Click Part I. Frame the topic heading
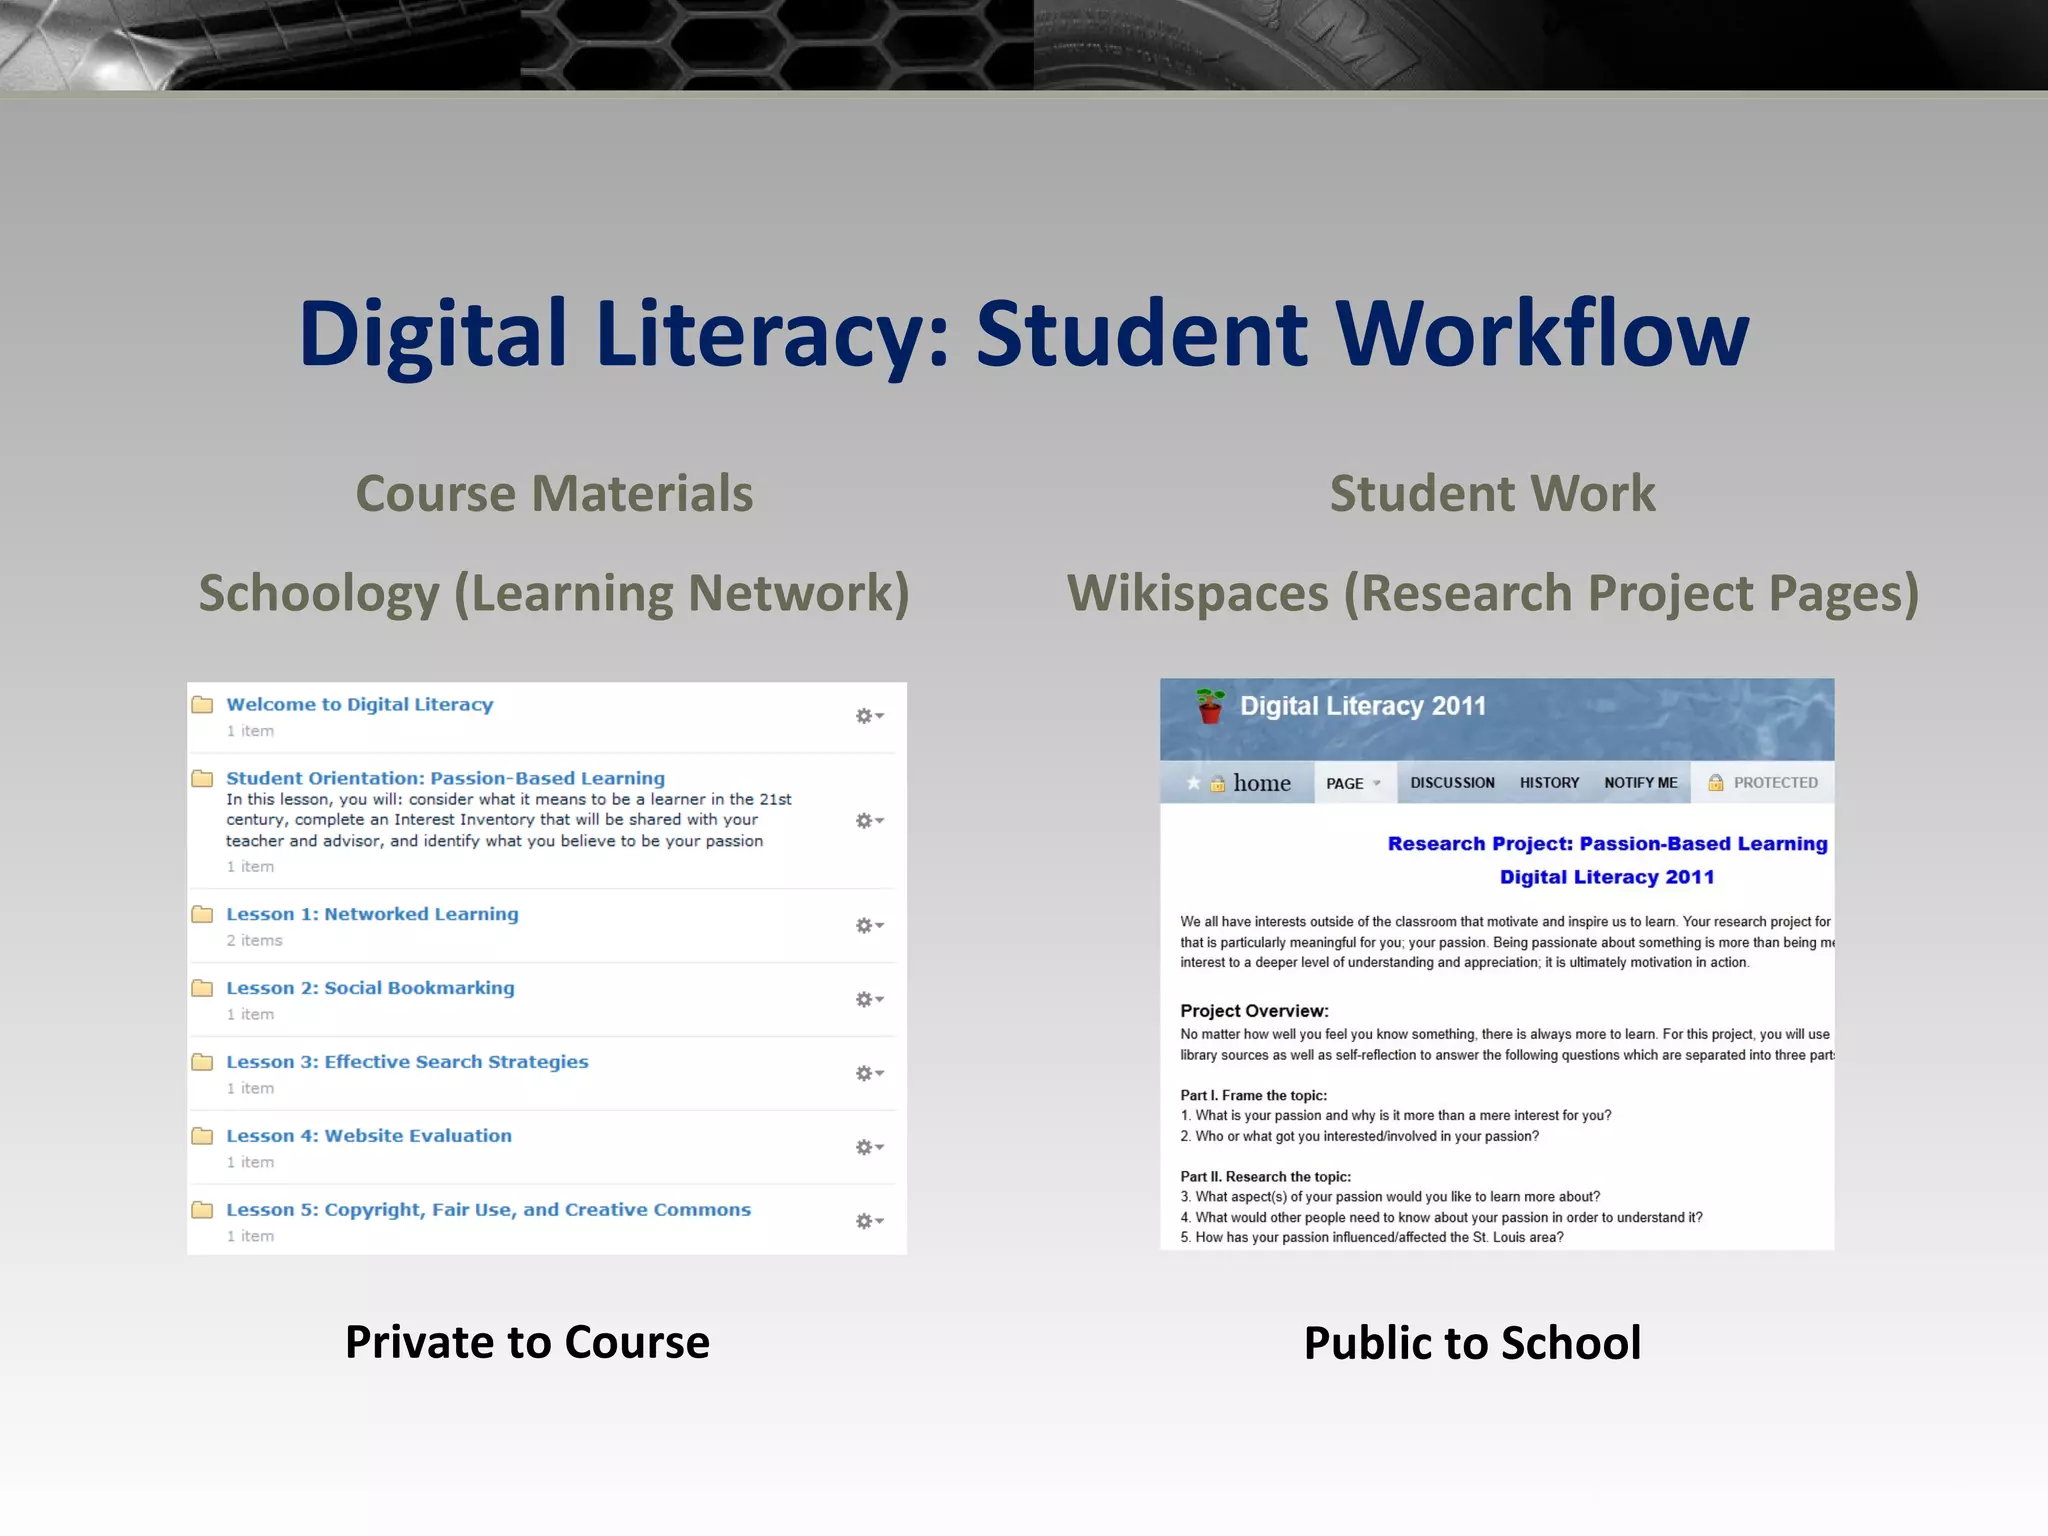 tap(1254, 1095)
